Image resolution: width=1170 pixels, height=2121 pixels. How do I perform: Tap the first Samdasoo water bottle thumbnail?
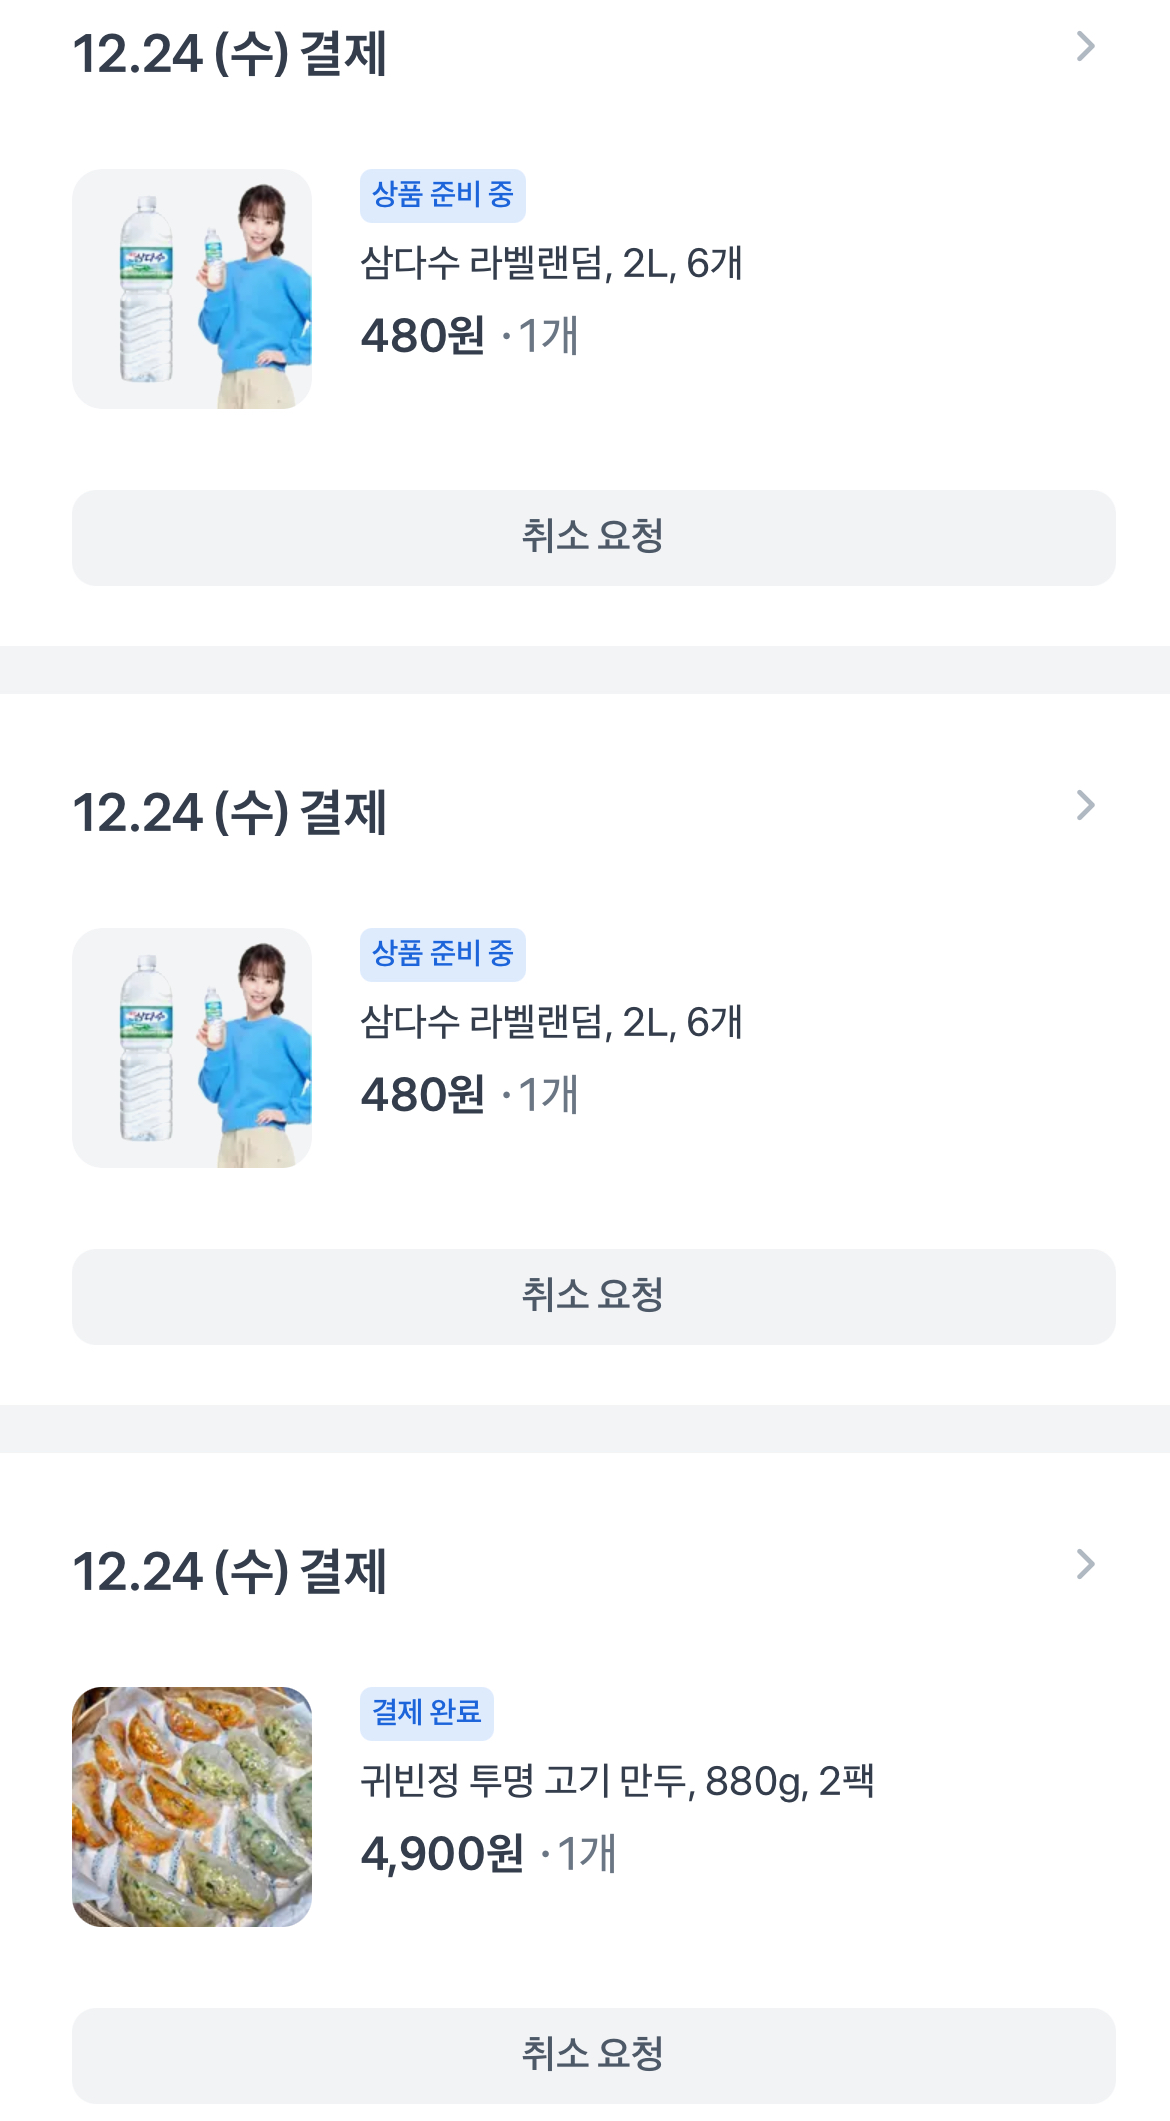point(192,289)
